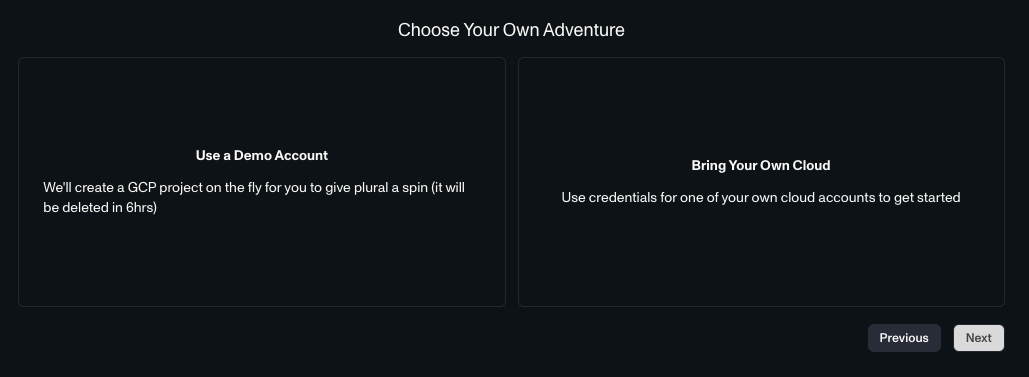Select the Use a Demo Account card
The width and height of the screenshot is (1029, 377).
coord(262,181)
